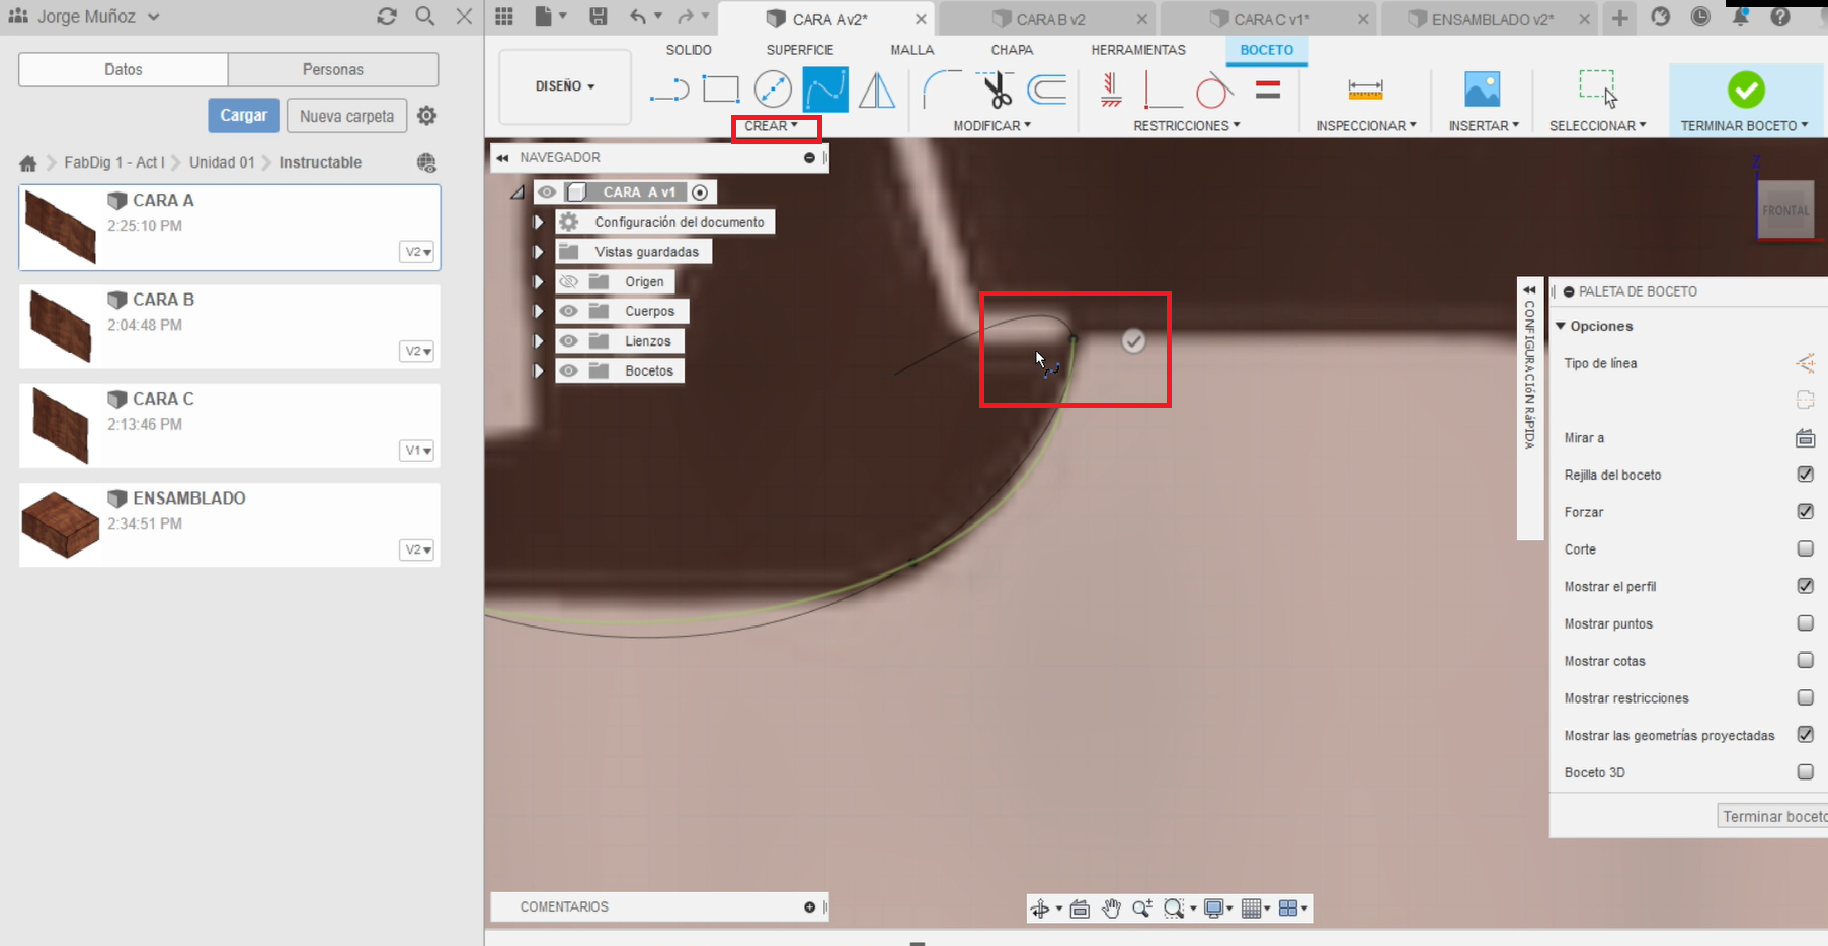This screenshot has width=1828, height=946.
Task: Refresh the data panel
Action: pyautogui.click(x=387, y=16)
